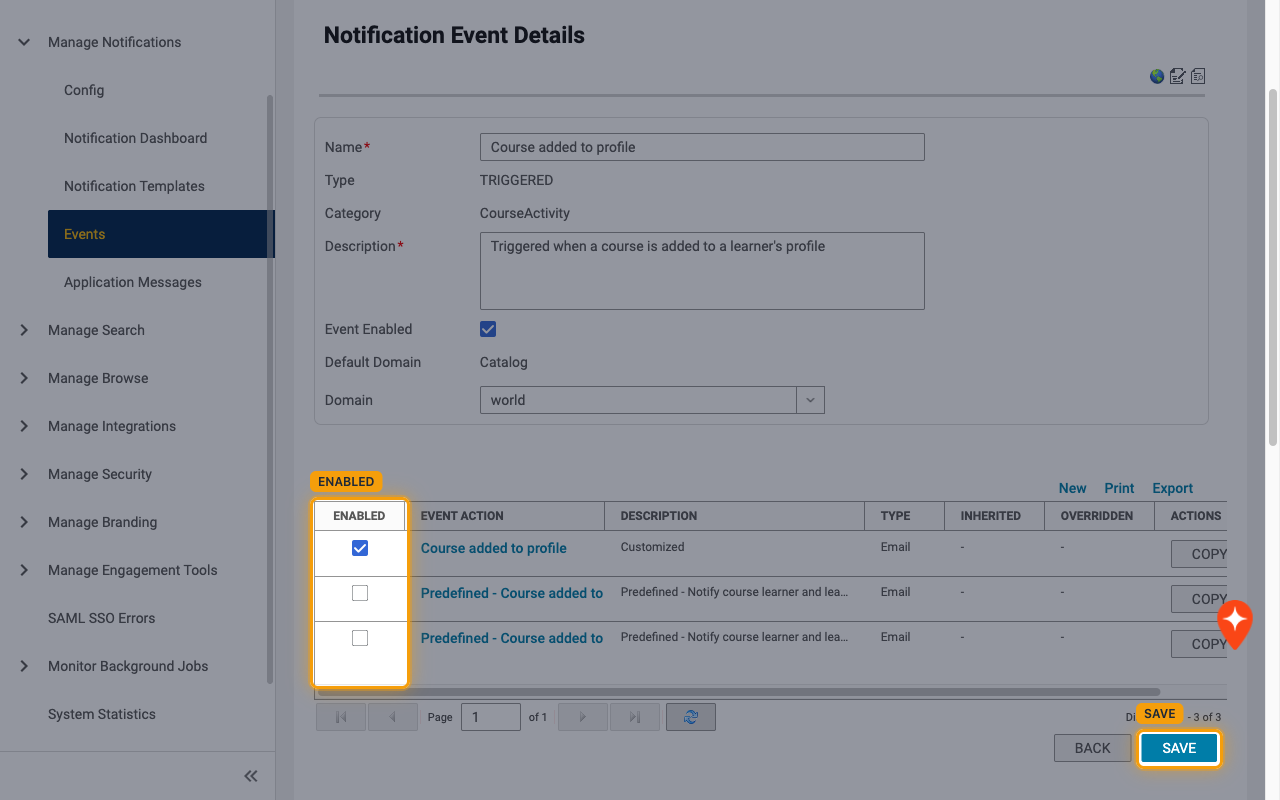Open SAML SSO Errors
The height and width of the screenshot is (800, 1280).
[102, 618]
